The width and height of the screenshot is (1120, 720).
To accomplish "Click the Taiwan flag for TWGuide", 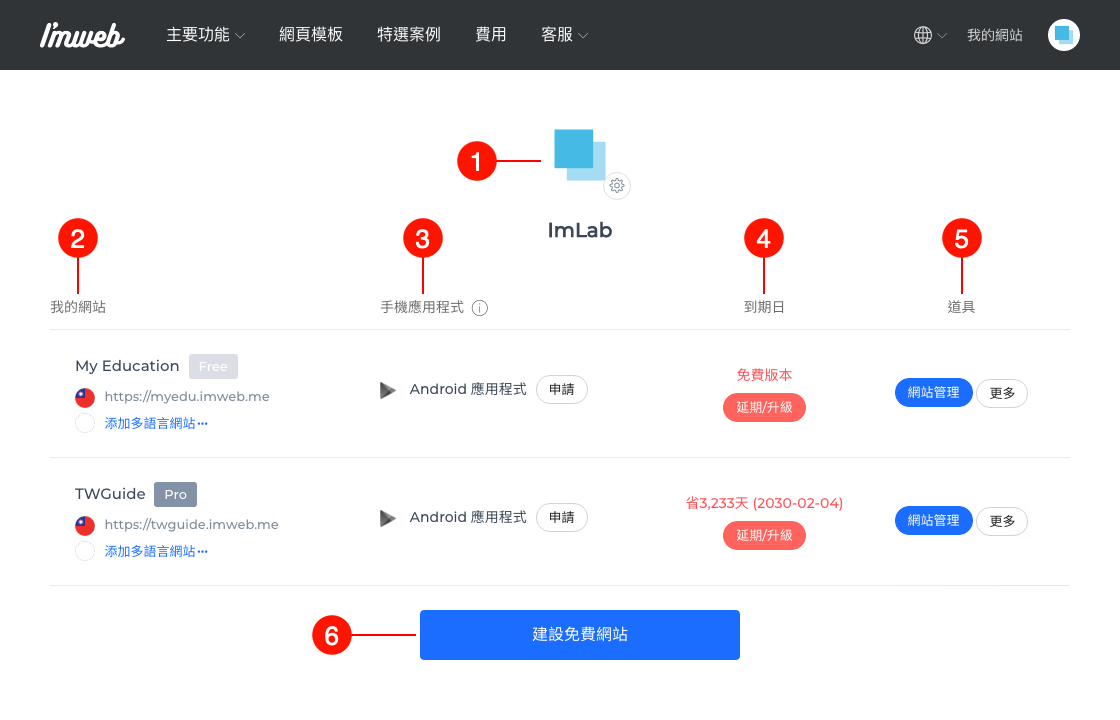I will (x=85, y=525).
